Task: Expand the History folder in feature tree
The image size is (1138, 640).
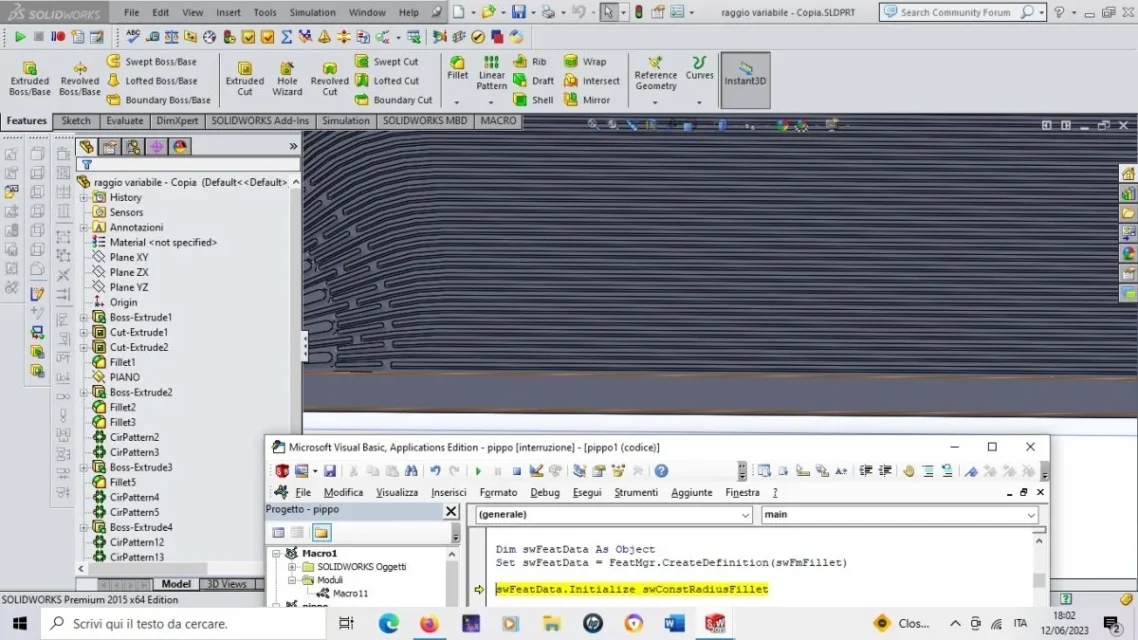Action: (84, 197)
